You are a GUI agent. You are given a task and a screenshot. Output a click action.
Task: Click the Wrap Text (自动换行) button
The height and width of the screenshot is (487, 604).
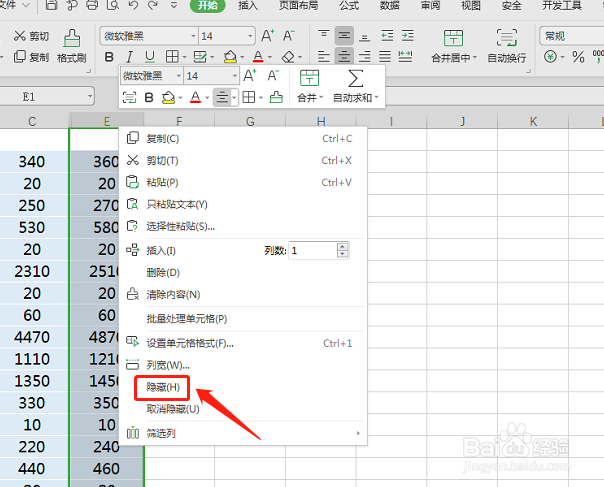[x=507, y=46]
